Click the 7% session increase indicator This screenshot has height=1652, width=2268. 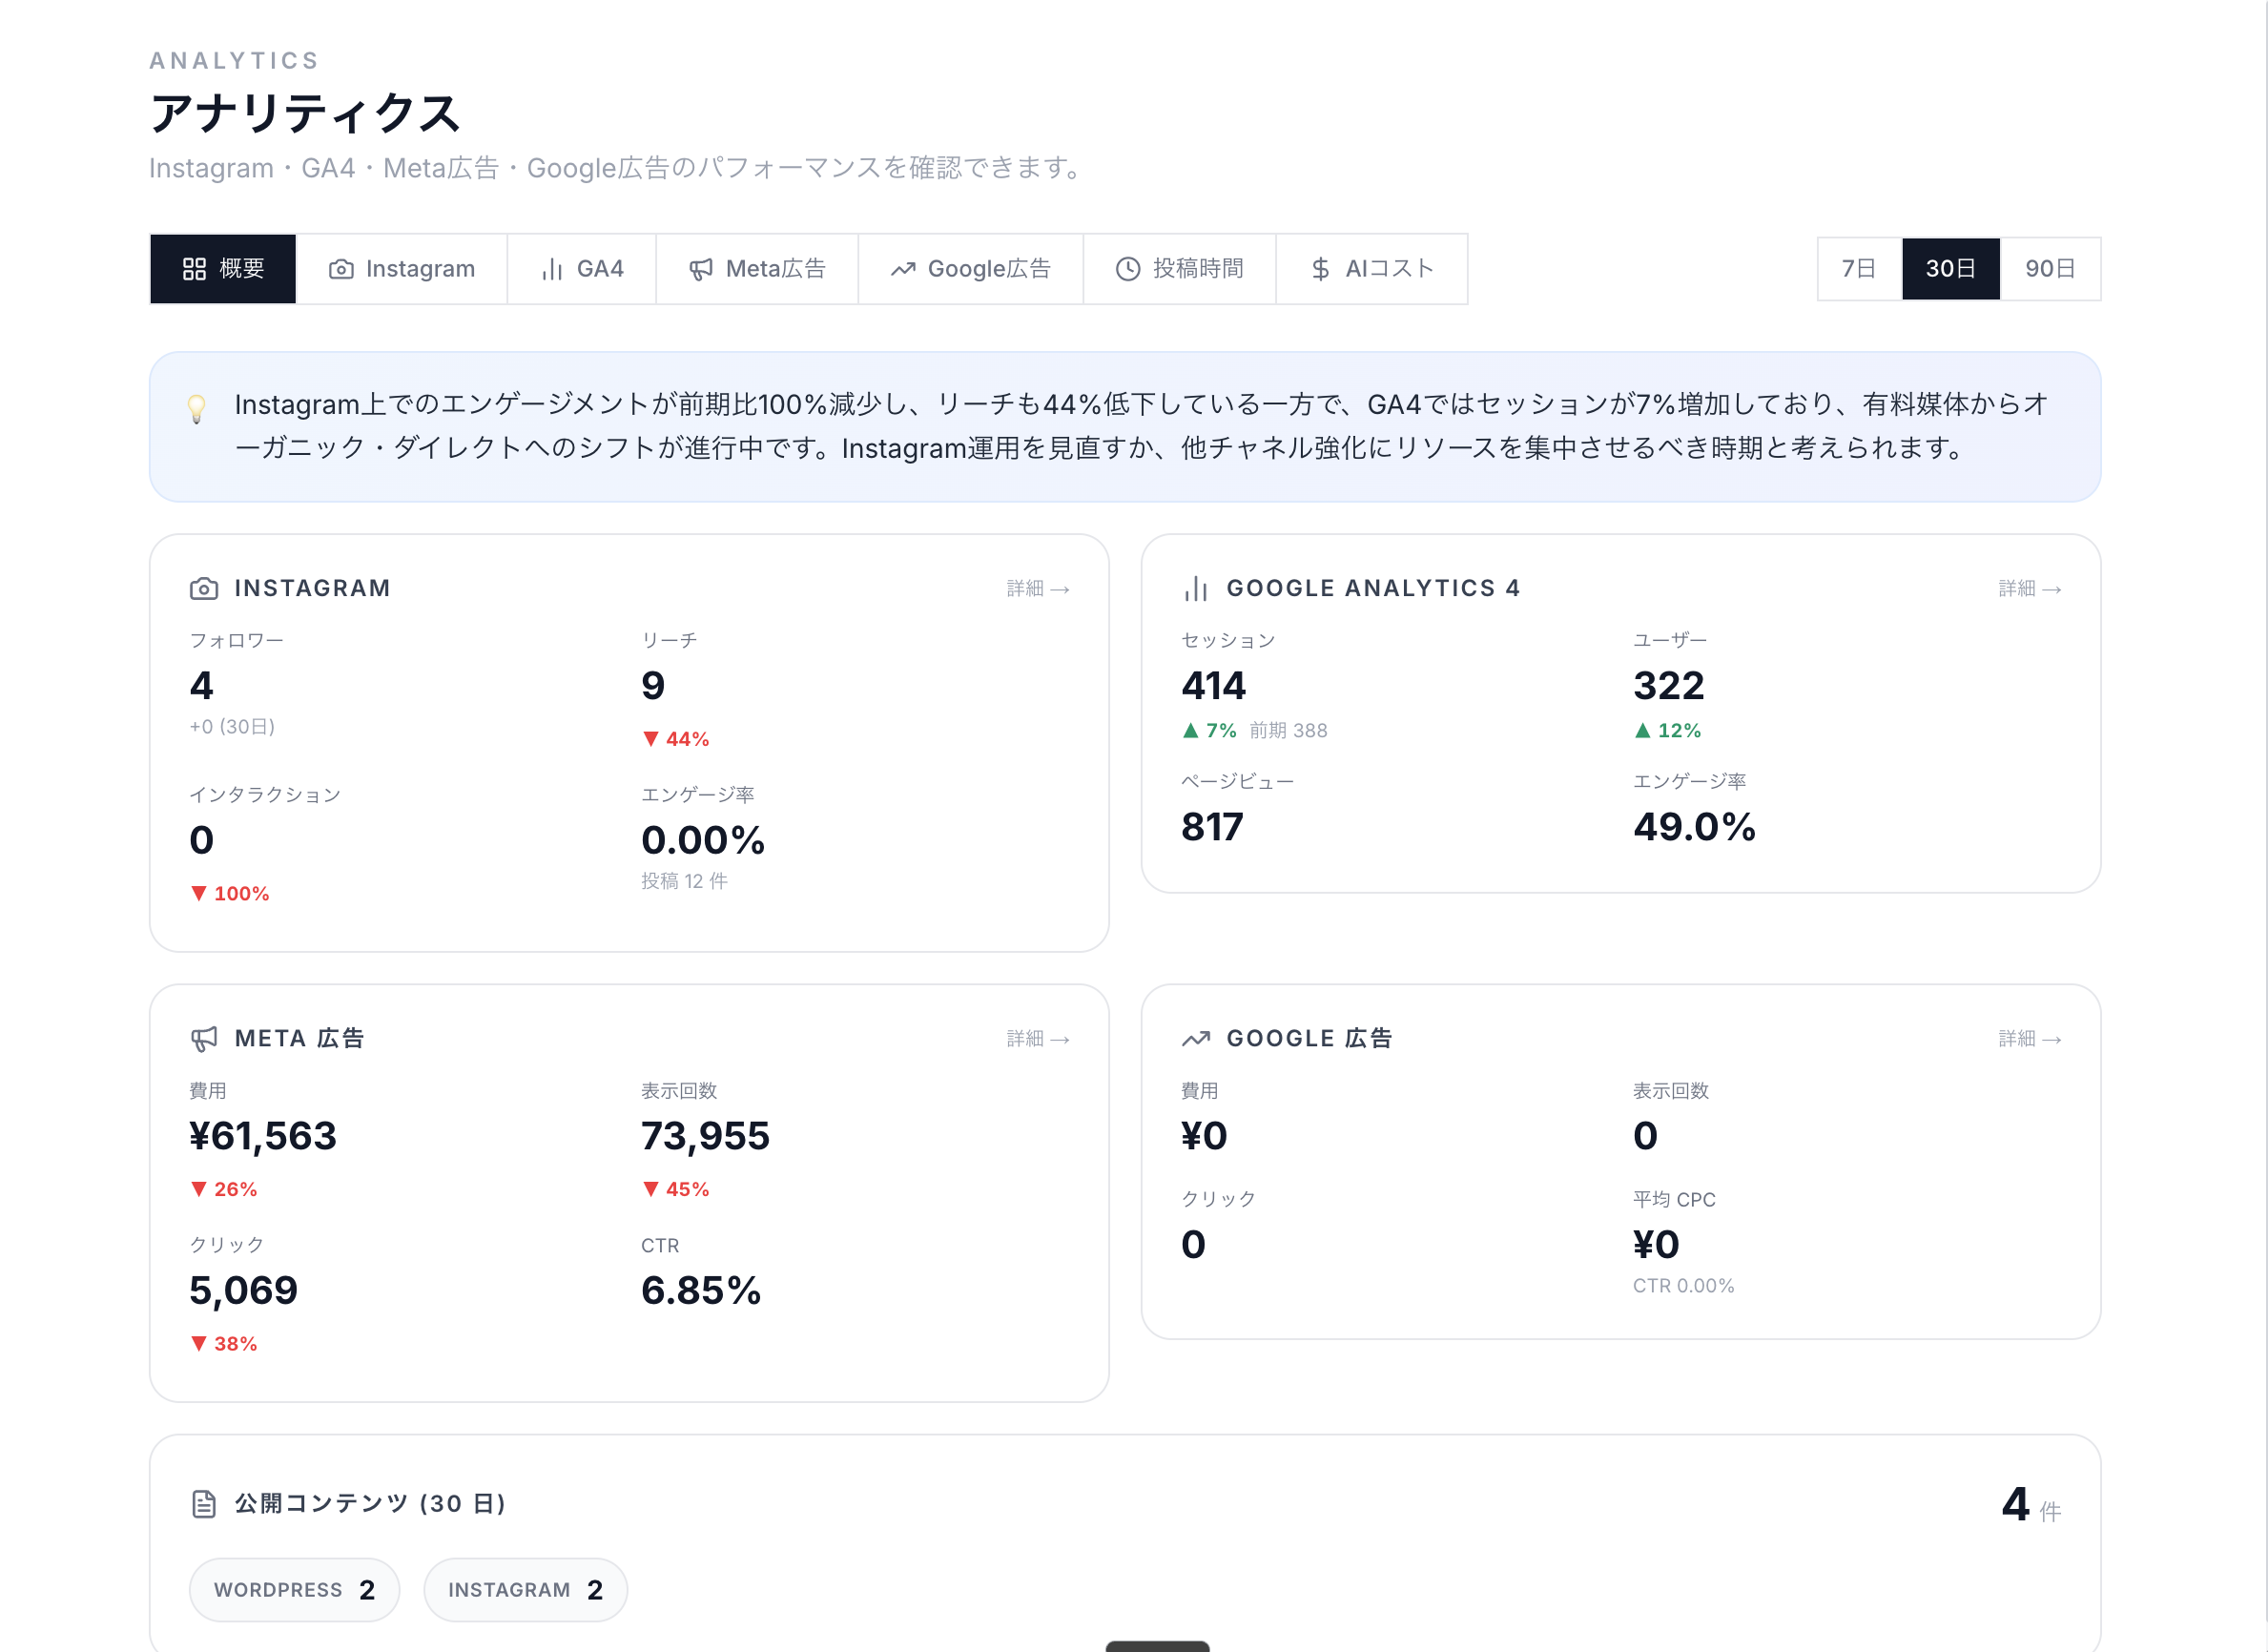(x=1209, y=731)
